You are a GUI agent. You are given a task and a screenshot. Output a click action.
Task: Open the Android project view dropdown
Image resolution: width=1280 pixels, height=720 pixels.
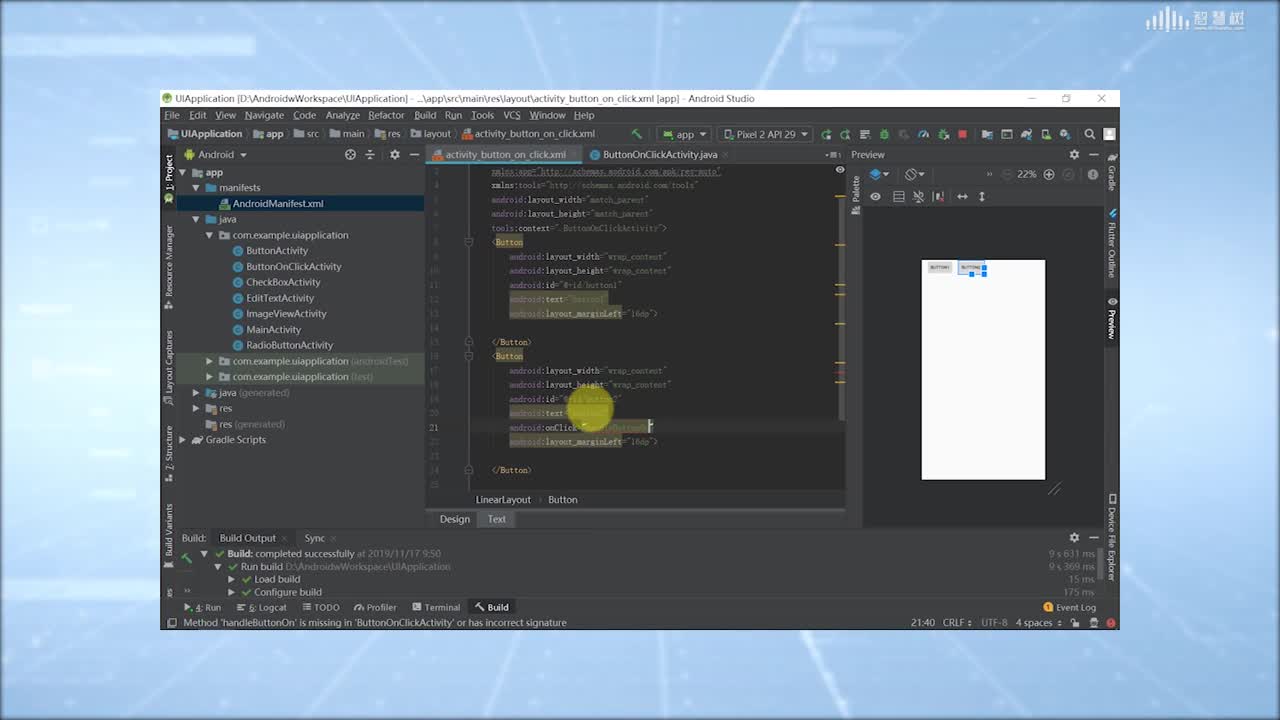[x=215, y=155]
